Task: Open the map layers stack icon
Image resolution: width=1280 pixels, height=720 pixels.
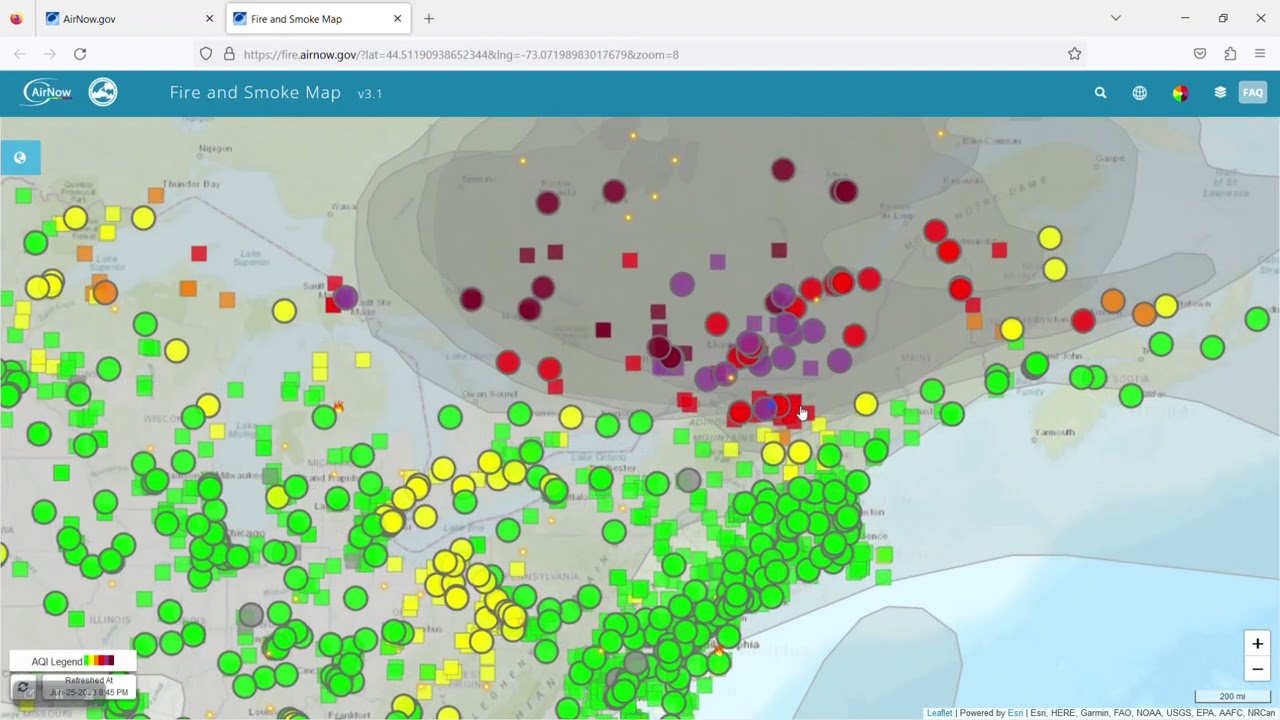Action: coord(1220,93)
